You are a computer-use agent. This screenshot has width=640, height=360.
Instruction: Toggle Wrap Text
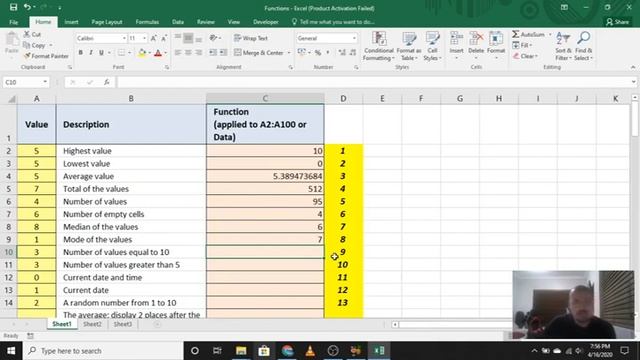251,38
